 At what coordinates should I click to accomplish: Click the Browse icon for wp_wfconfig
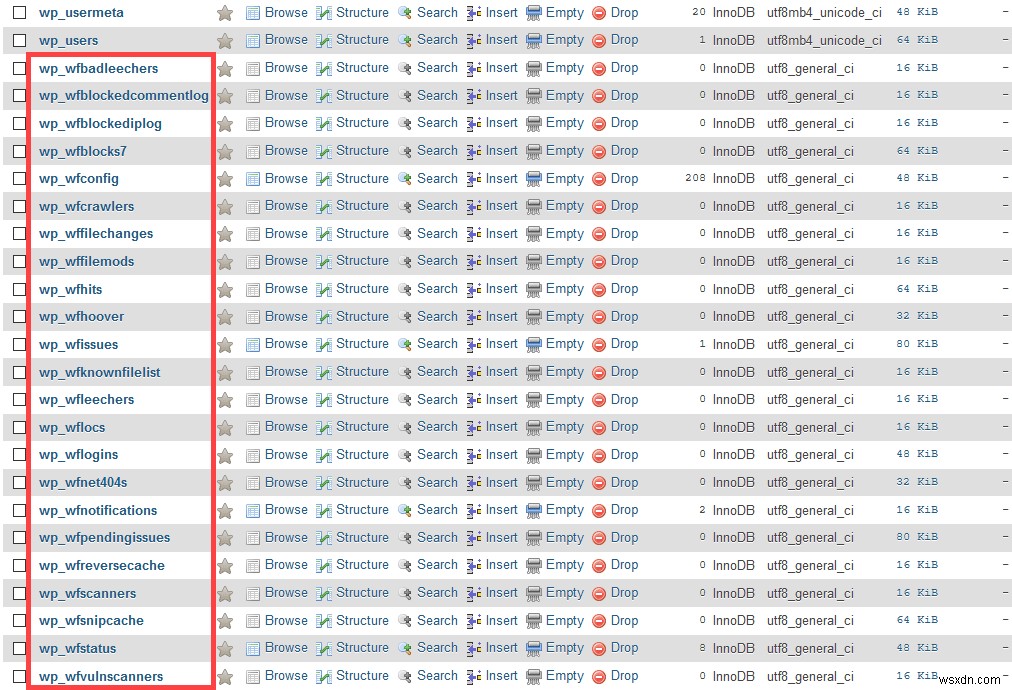pyautogui.click(x=252, y=178)
